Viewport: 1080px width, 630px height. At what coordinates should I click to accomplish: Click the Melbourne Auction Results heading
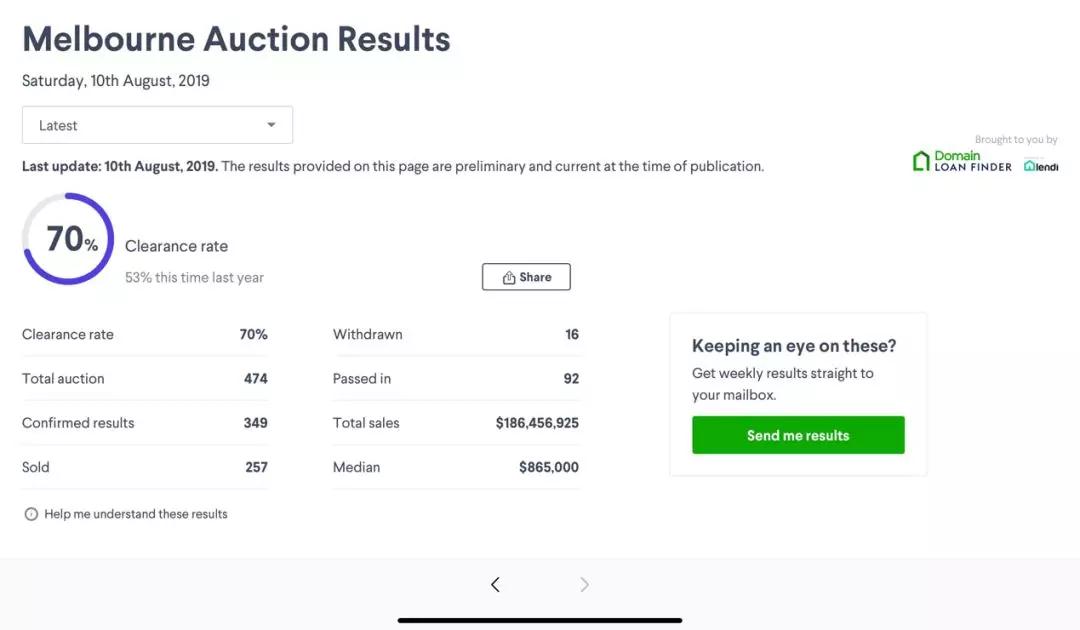coord(236,39)
